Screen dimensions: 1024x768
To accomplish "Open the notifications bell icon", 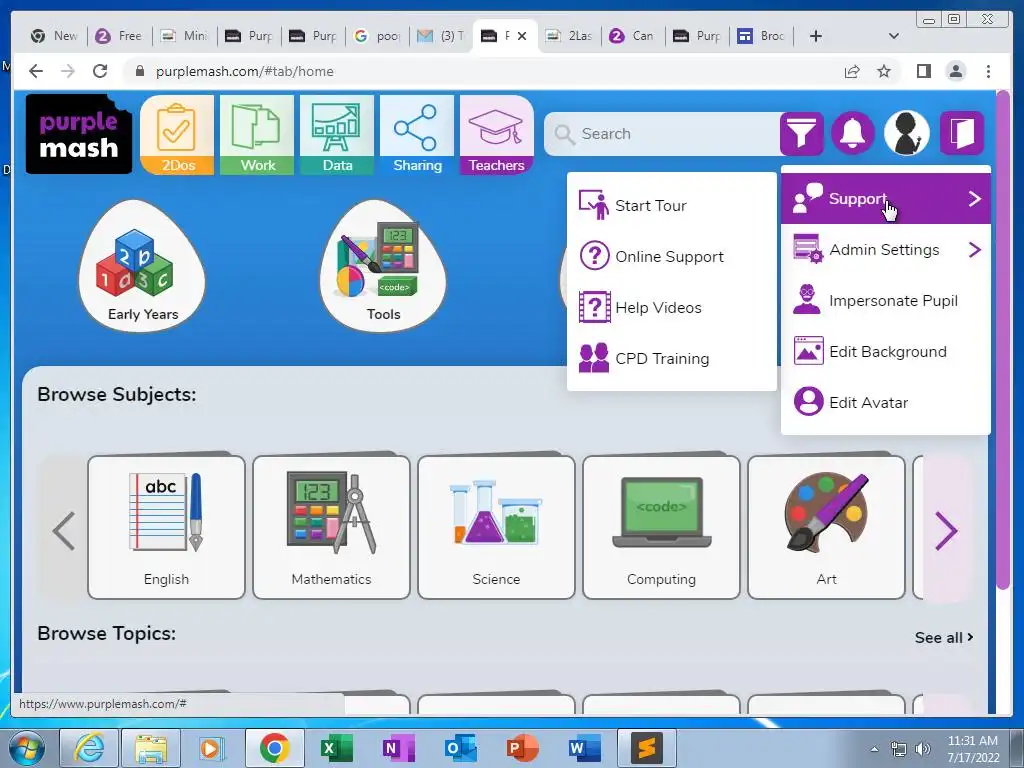I will click(852, 134).
